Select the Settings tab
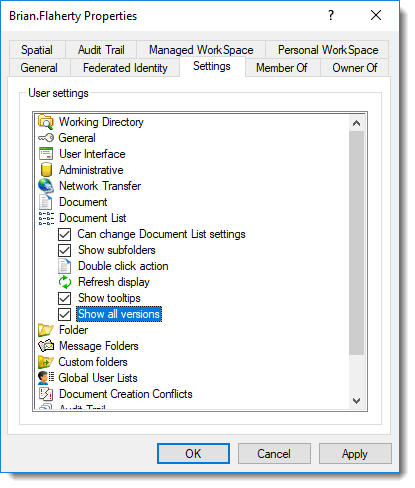 (x=212, y=66)
